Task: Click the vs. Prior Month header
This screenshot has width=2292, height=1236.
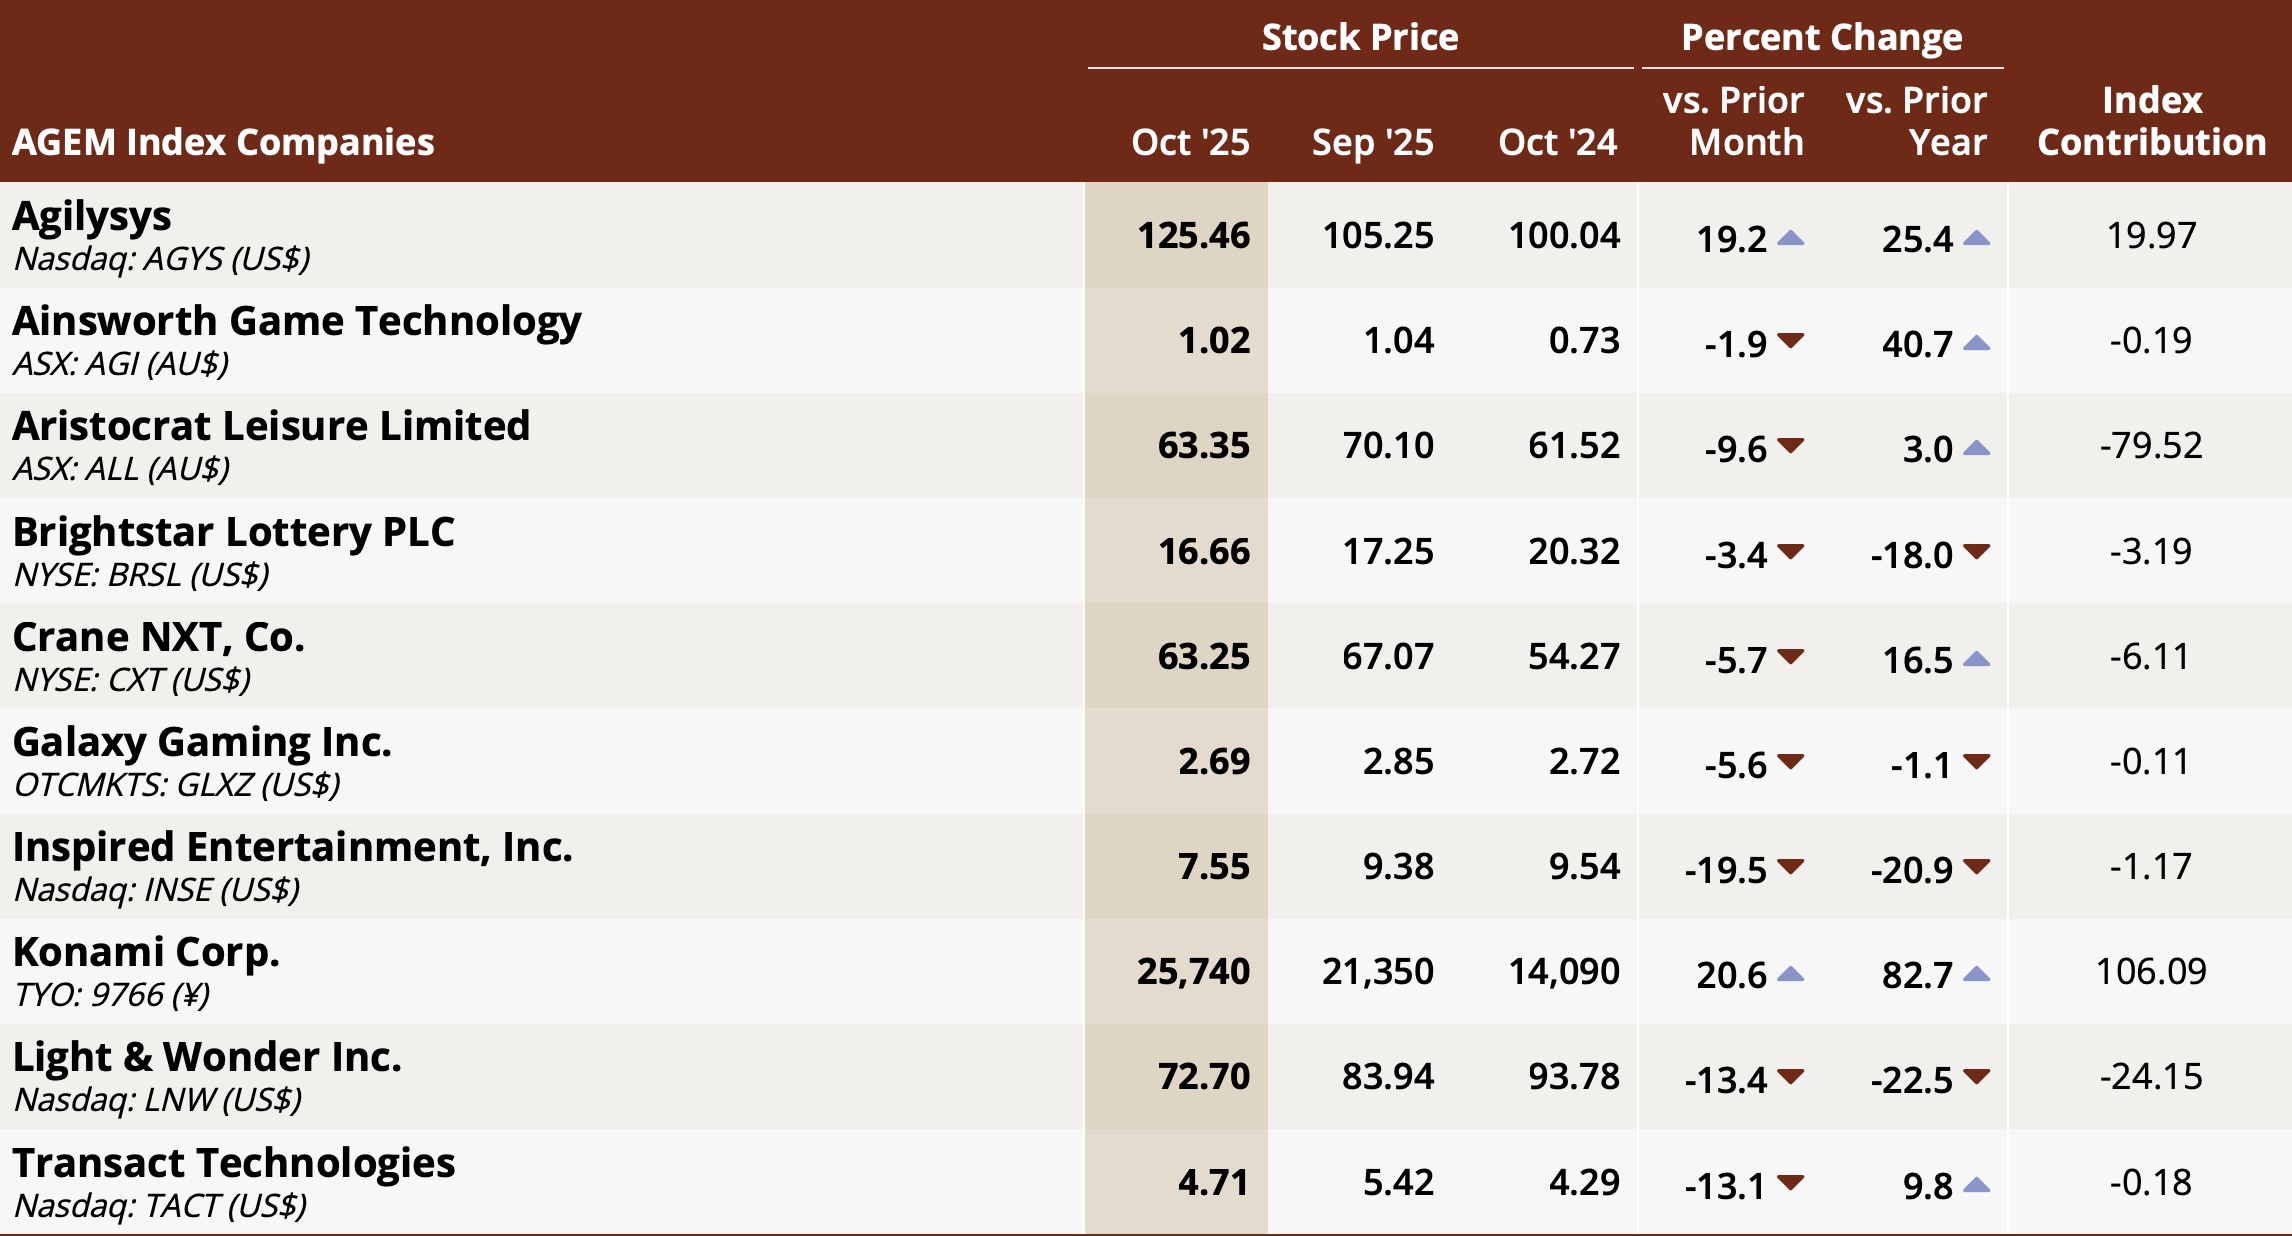Action: (x=1733, y=121)
